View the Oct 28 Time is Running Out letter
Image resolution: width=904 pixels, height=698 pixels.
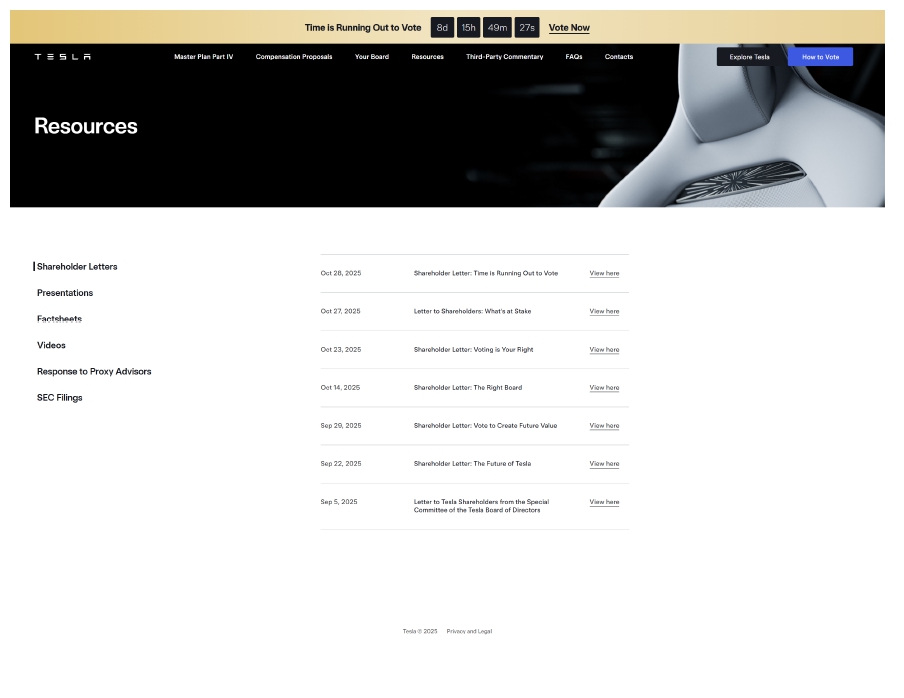(604, 273)
